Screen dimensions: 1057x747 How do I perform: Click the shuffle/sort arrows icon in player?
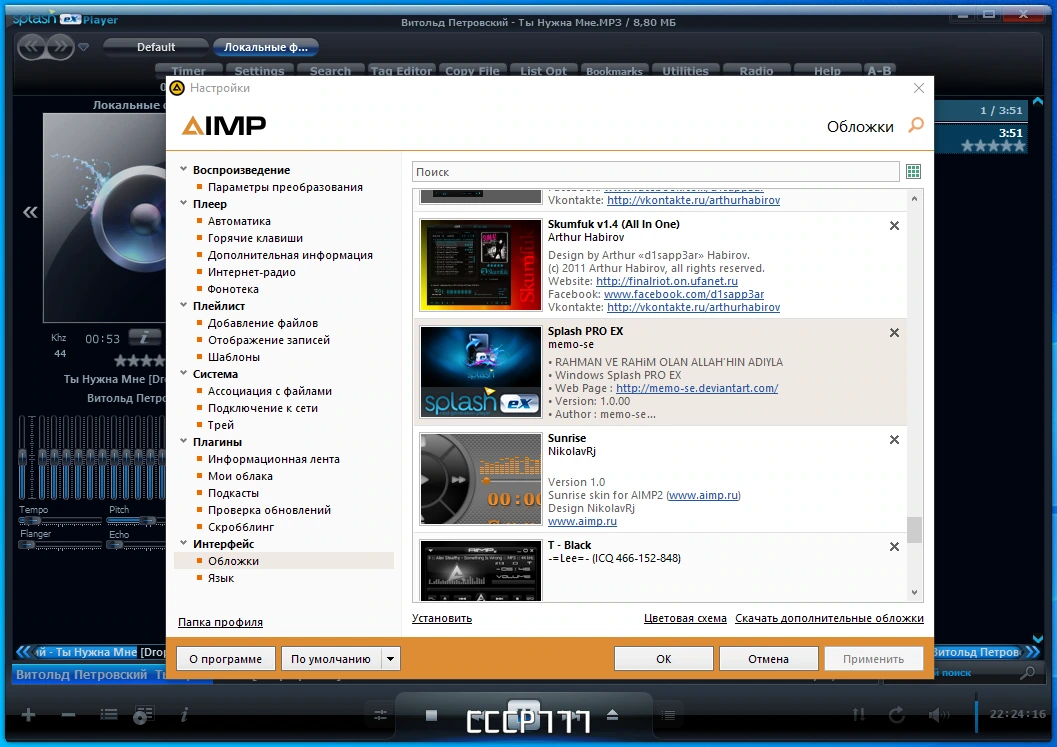coord(859,715)
